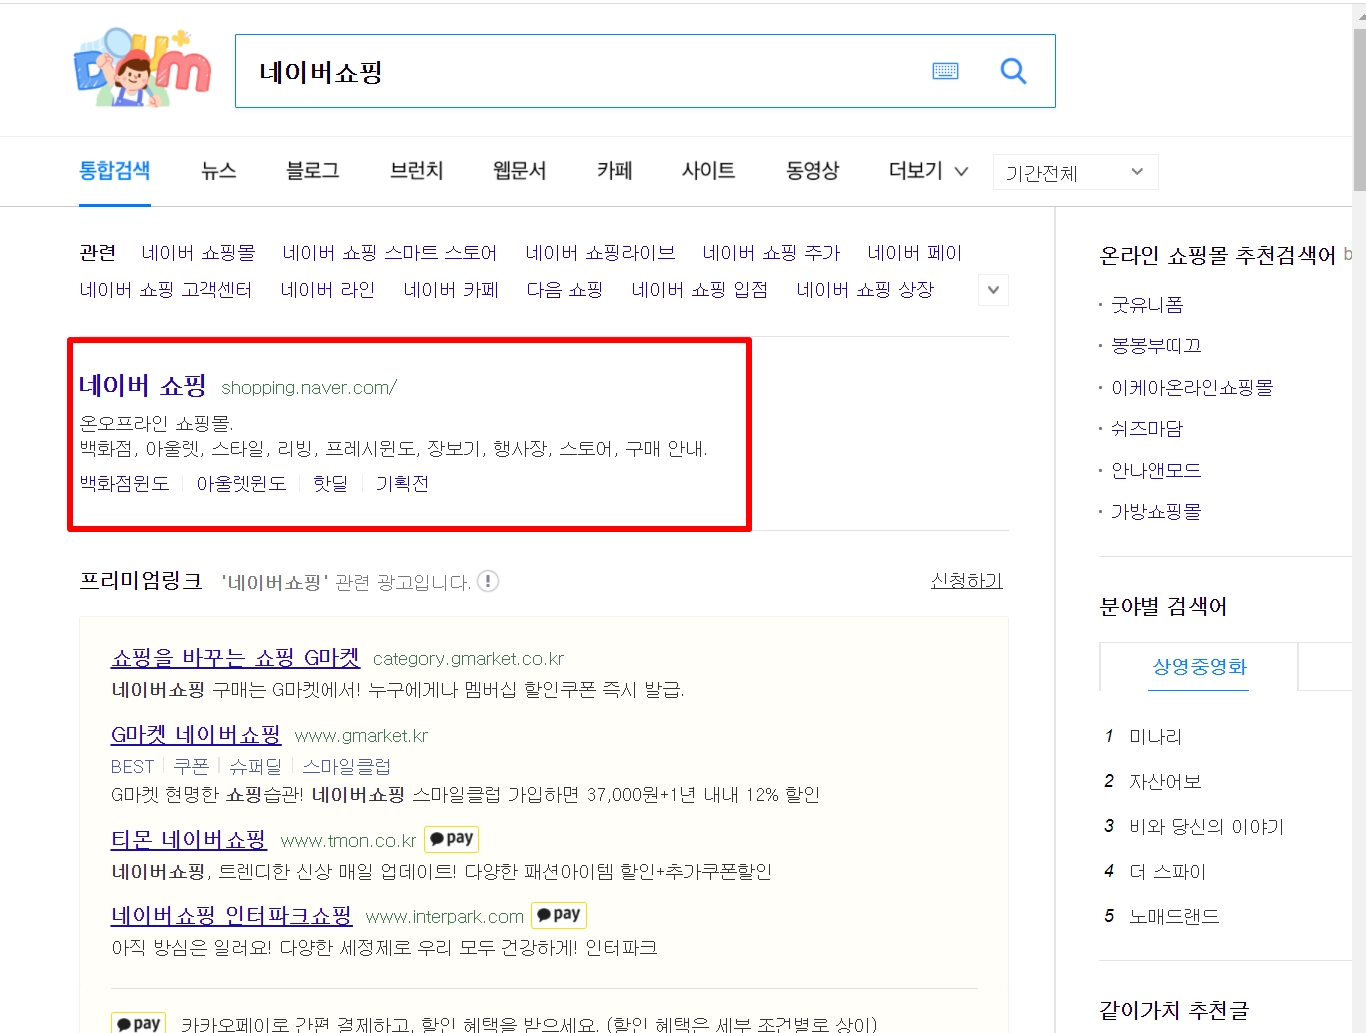Image resolution: width=1366 pixels, height=1033 pixels.
Task: Go to the 동영상 tab
Action: pyautogui.click(x=812, y=171)
